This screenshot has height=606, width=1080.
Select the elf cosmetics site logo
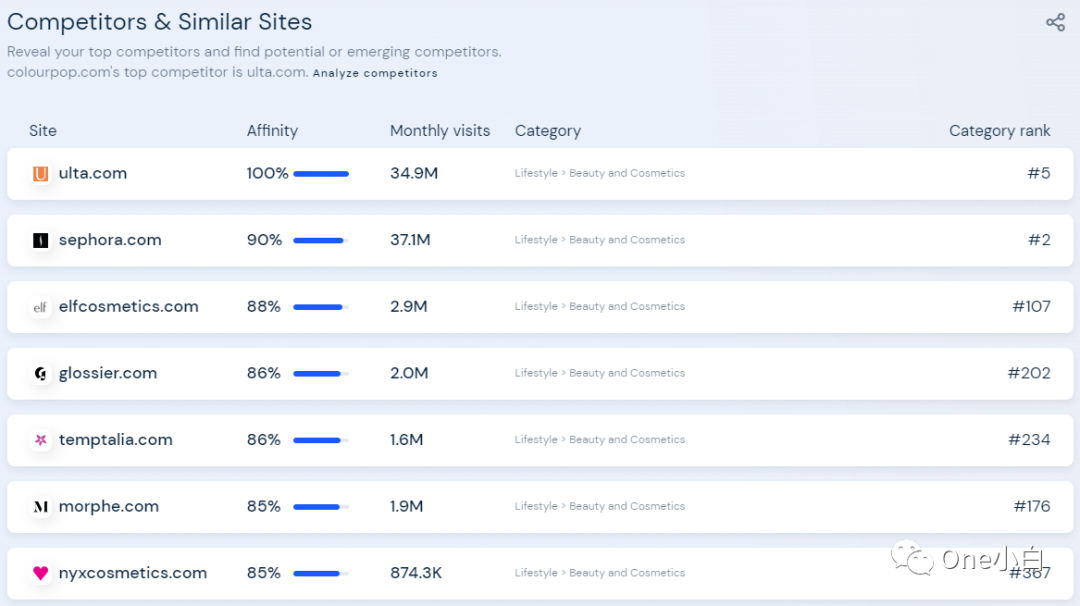pyautogui.click(x=40, y=306)
